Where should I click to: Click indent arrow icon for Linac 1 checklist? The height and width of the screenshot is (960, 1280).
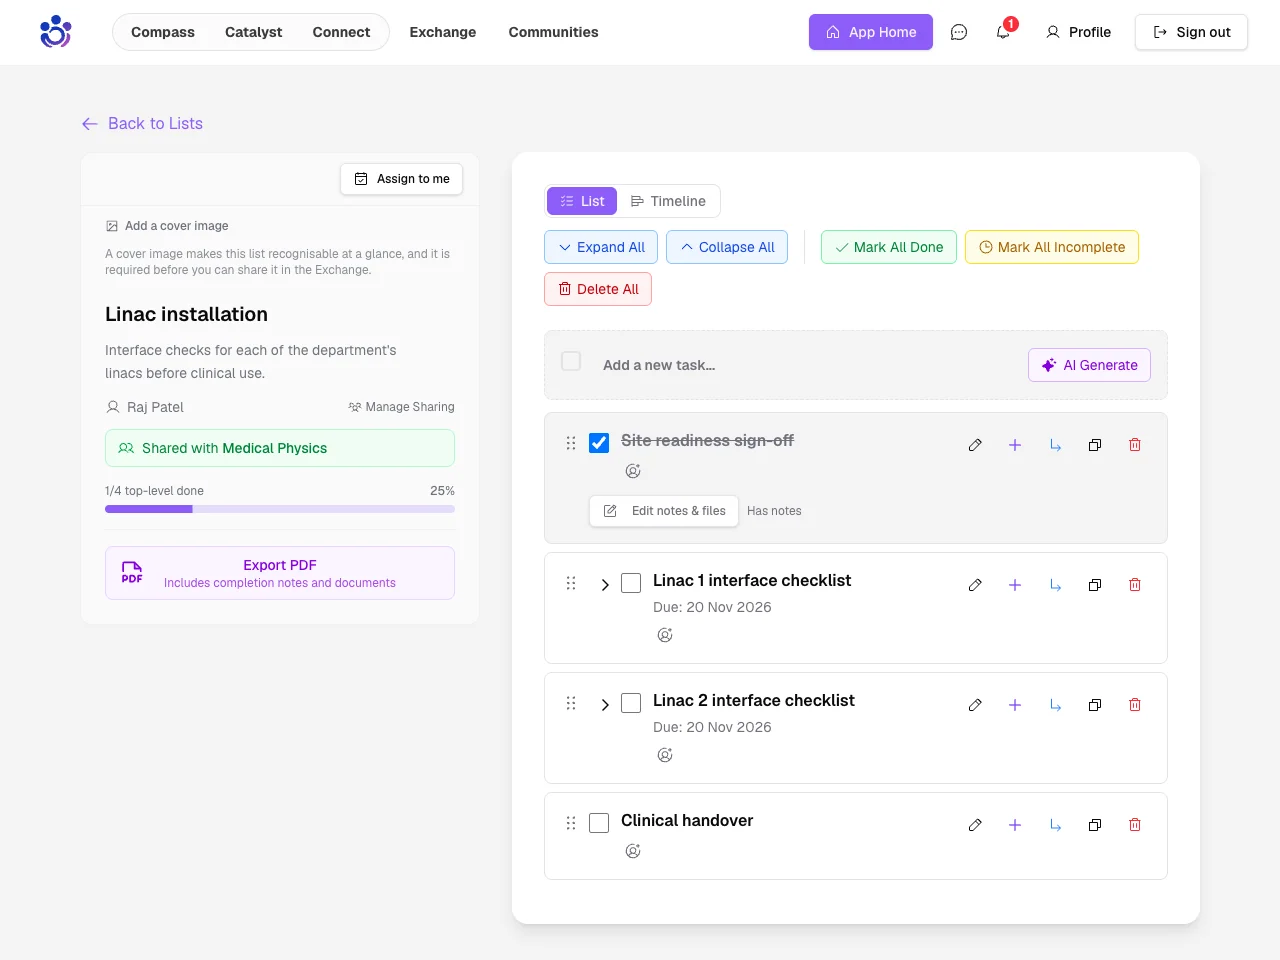[1055, 585]
